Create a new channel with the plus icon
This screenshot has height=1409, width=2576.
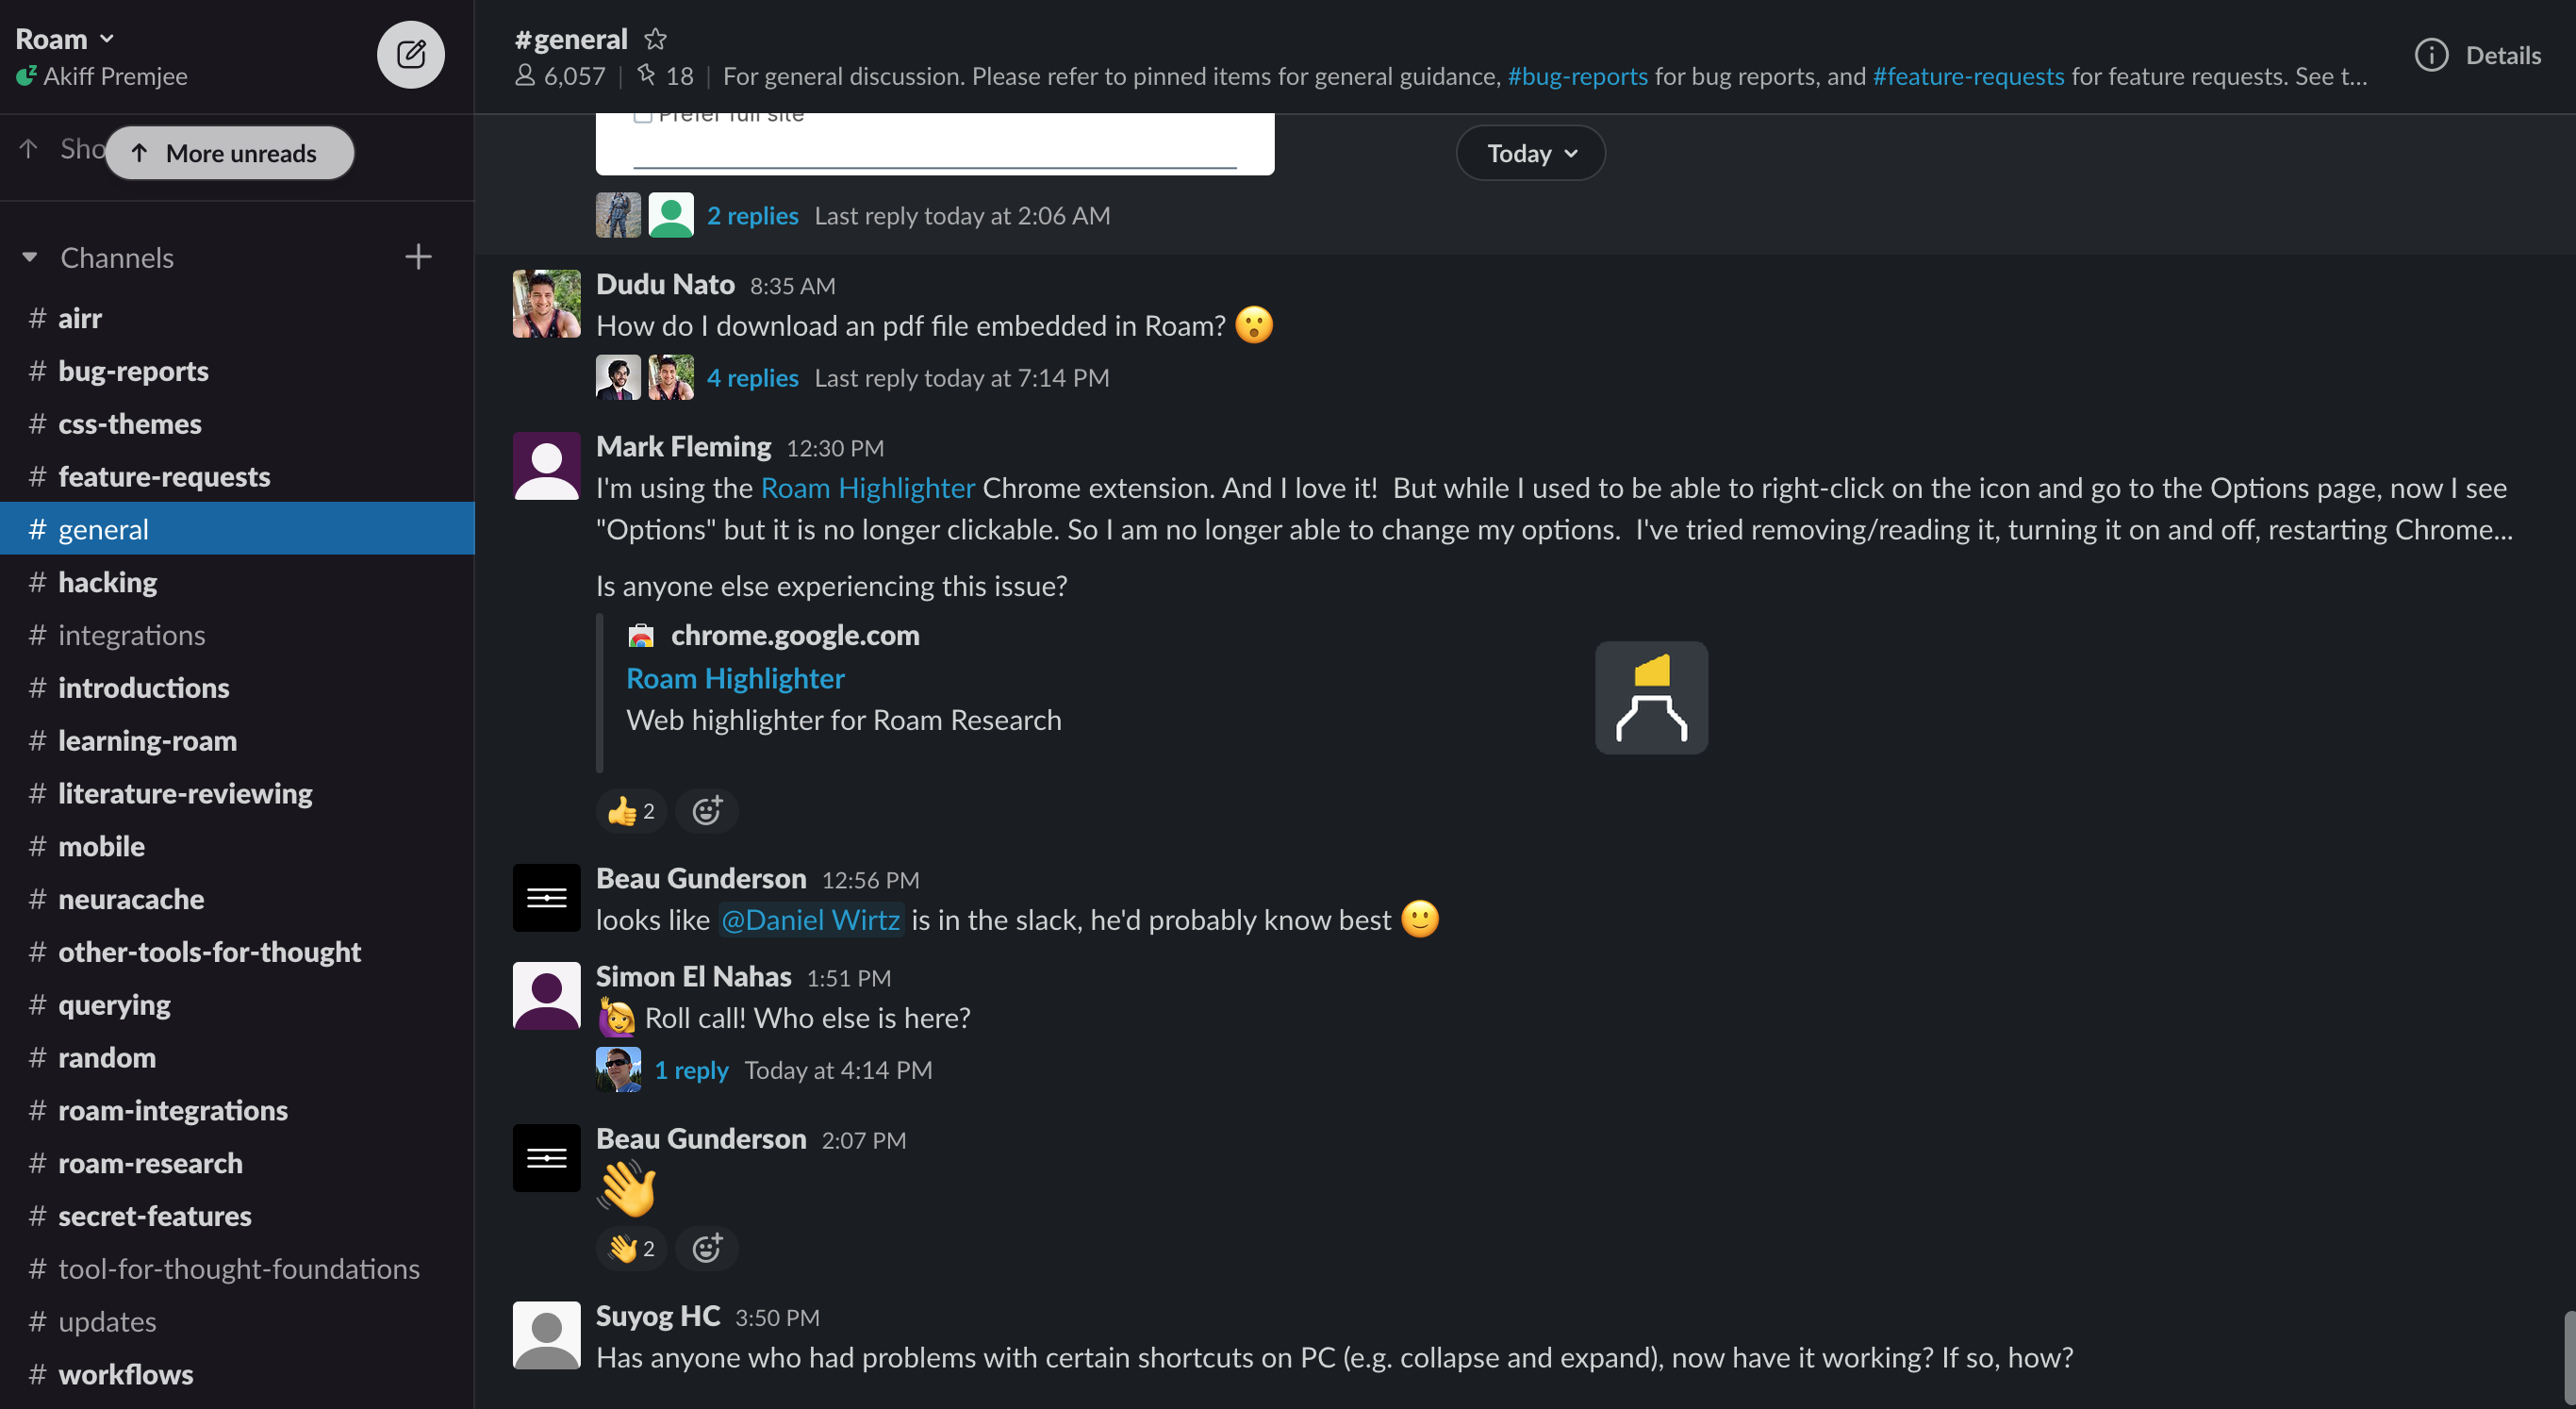[x=419, y=257]
